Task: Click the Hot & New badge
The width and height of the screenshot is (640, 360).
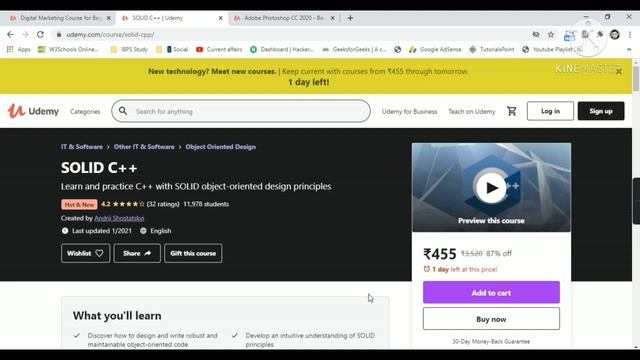Action: (79, 204)
